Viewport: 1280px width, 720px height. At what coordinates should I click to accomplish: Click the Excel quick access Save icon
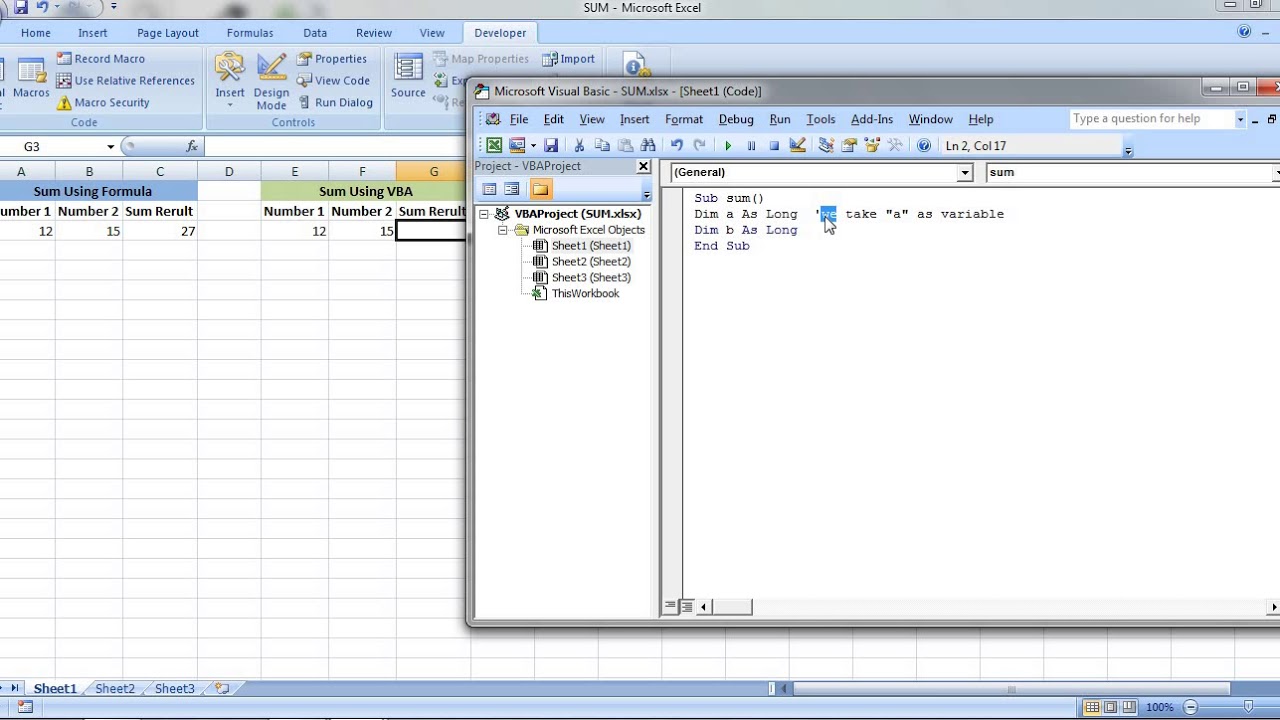(21, 7)
